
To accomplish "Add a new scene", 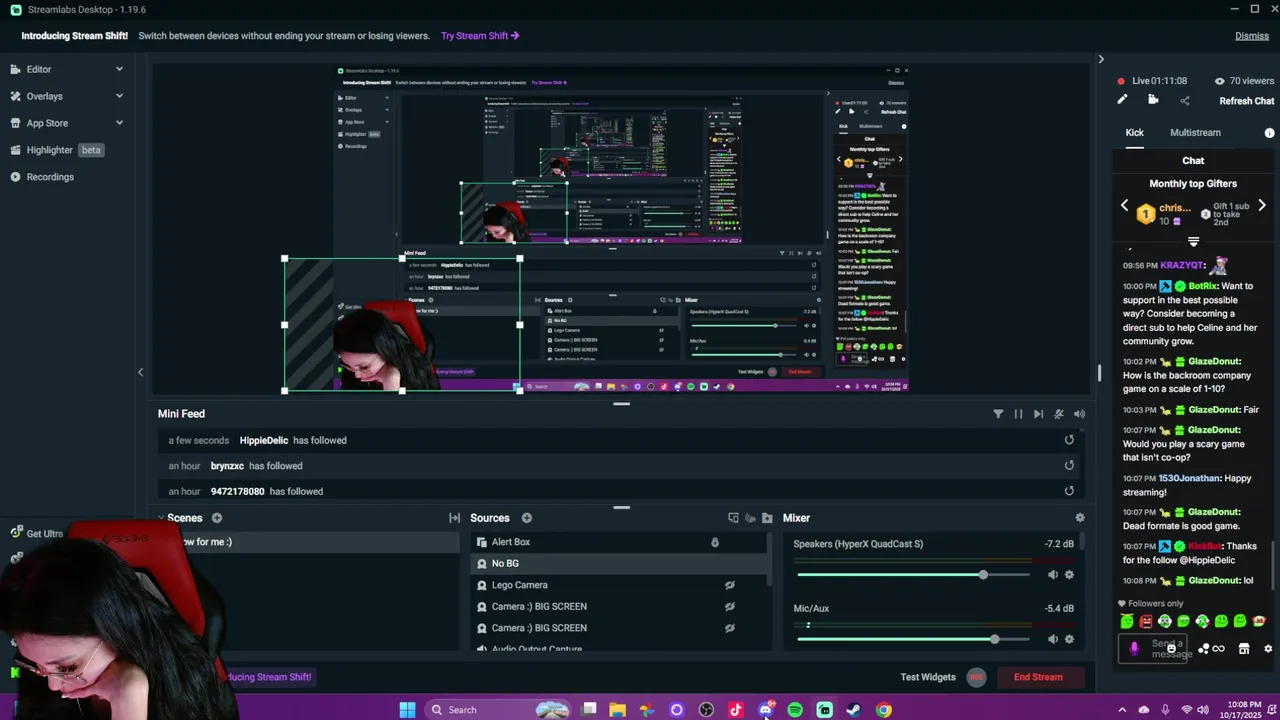I will point(217,518).
